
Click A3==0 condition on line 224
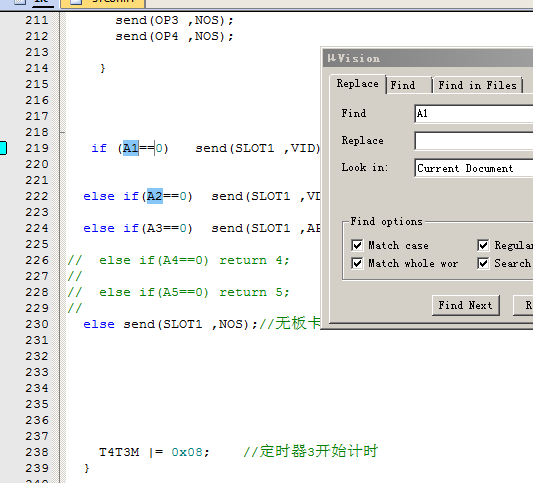[167, 228]
